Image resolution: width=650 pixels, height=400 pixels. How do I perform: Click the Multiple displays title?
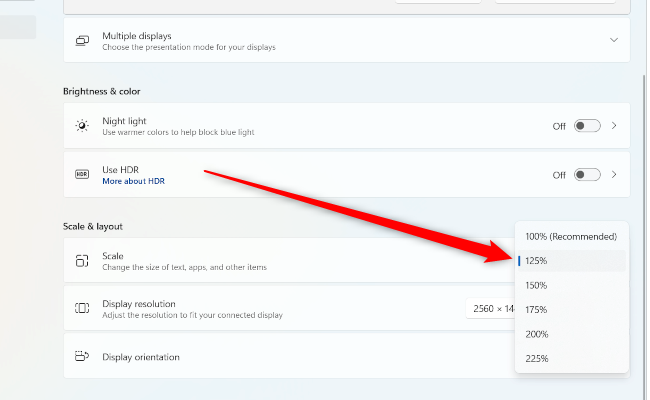[136, 36]
